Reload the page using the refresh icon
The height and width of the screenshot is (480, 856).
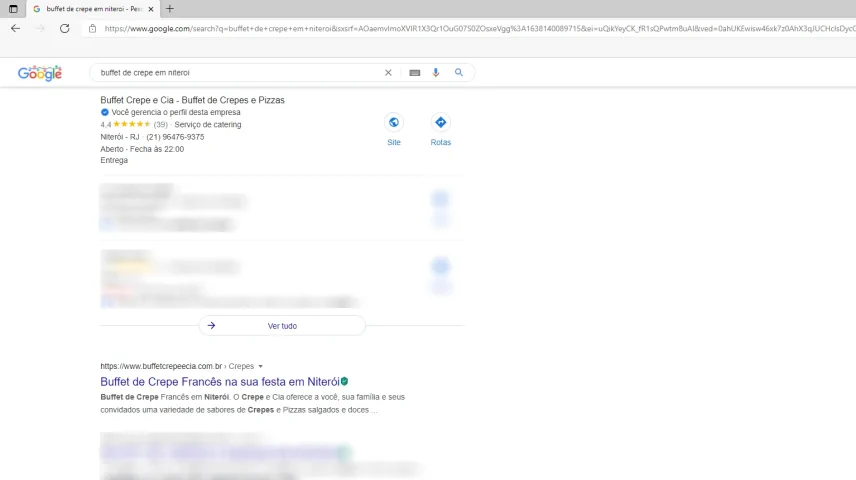click(x=65, y=29)
